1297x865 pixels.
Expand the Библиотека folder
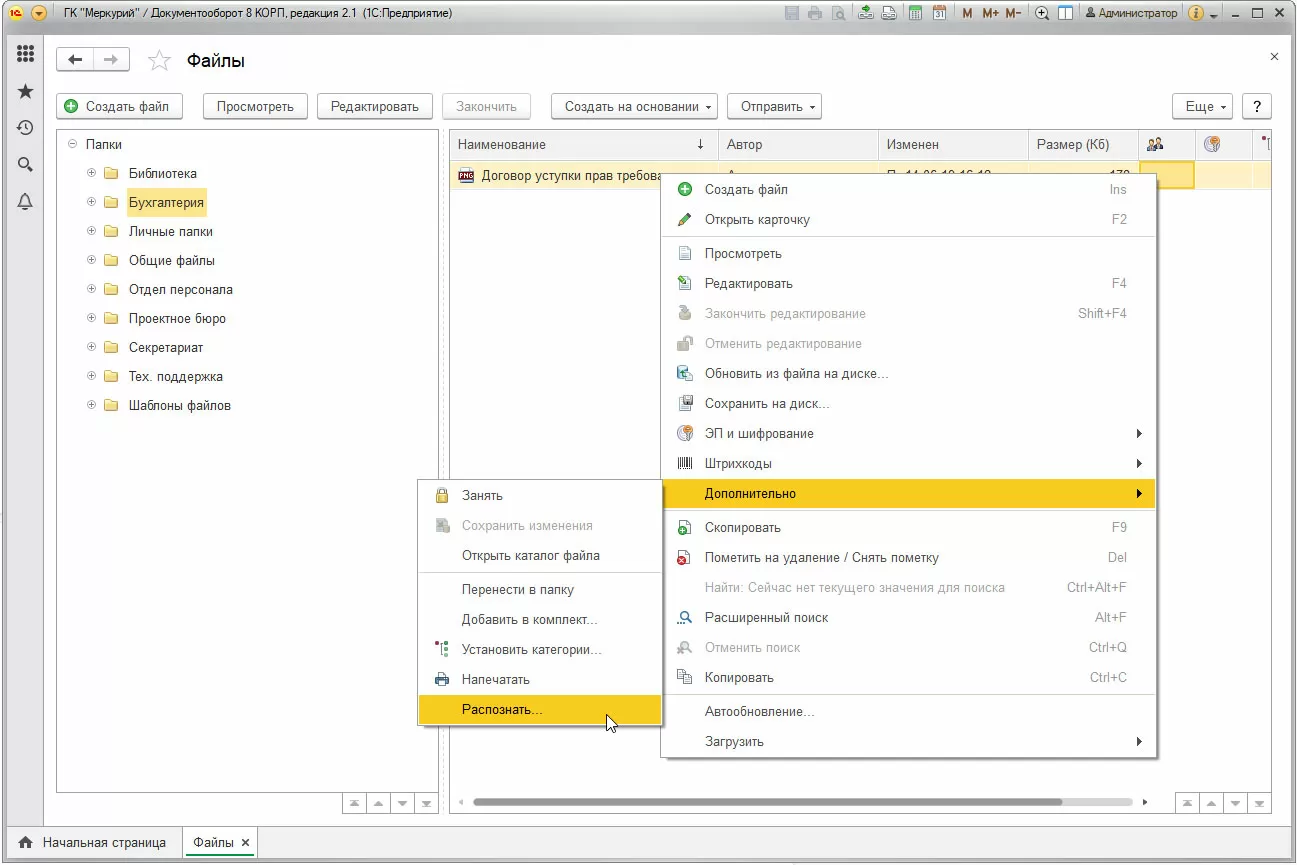(92, 173)
